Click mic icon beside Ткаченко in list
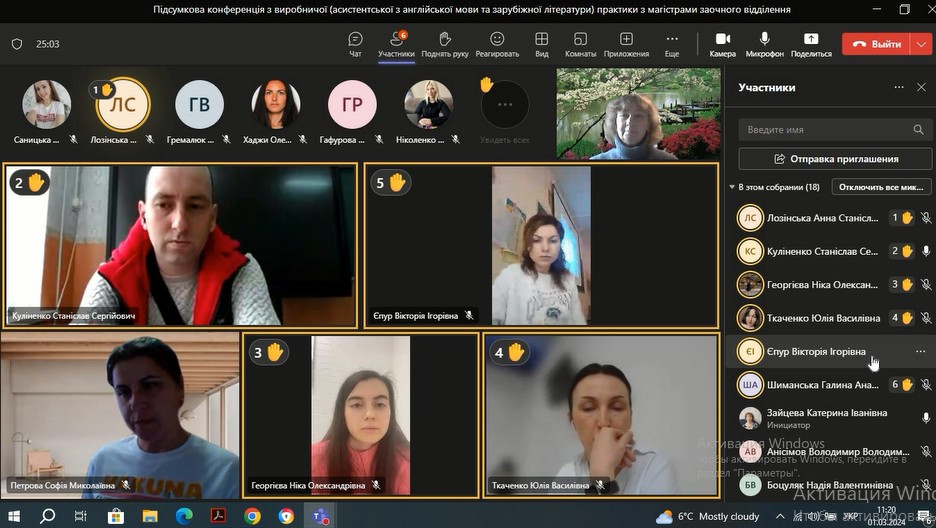The height and width of the screenshot is (528, 936). click(x=926, y=318)
